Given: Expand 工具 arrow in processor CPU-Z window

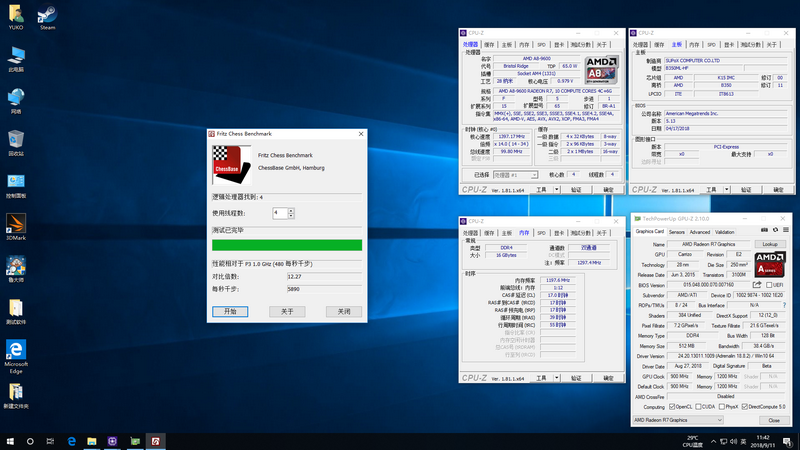Looking at the screenshot, I should [x=557, y=189].
